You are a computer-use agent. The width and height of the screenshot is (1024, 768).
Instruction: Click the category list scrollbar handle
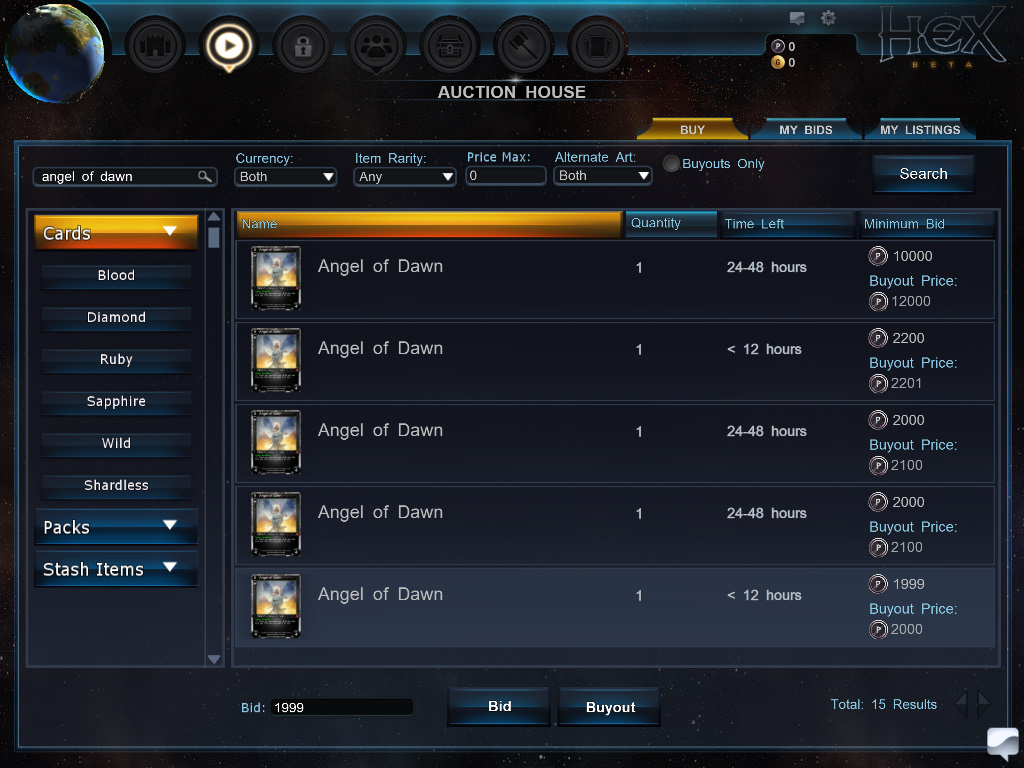point(214,236)
